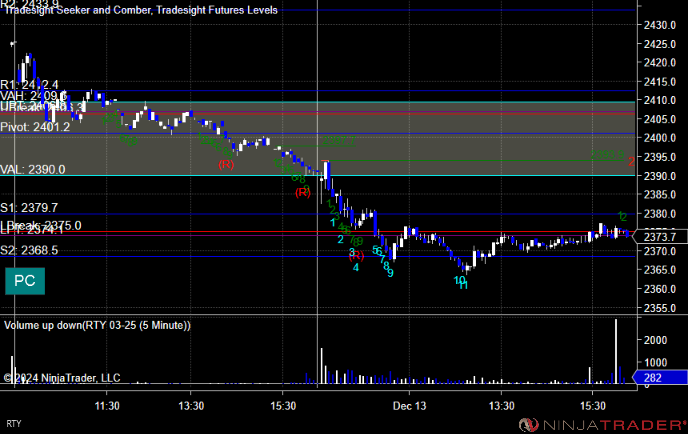Click the green count 12 marker
The width and height of the screenshot is (688, 434).
click(622, 216)
